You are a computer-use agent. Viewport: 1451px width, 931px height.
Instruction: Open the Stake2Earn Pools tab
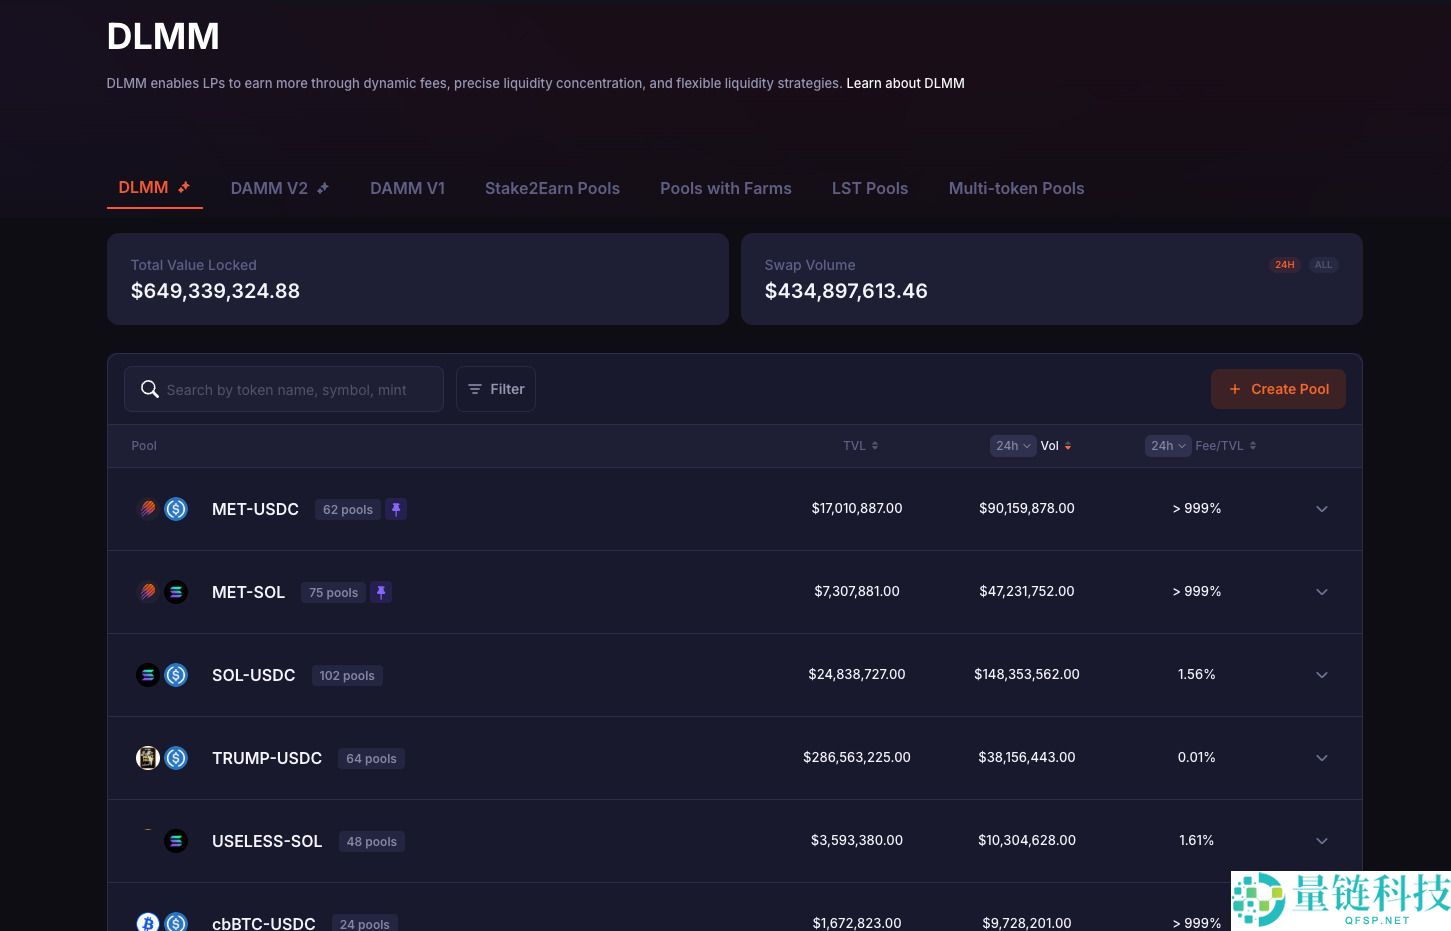(552, 188)
